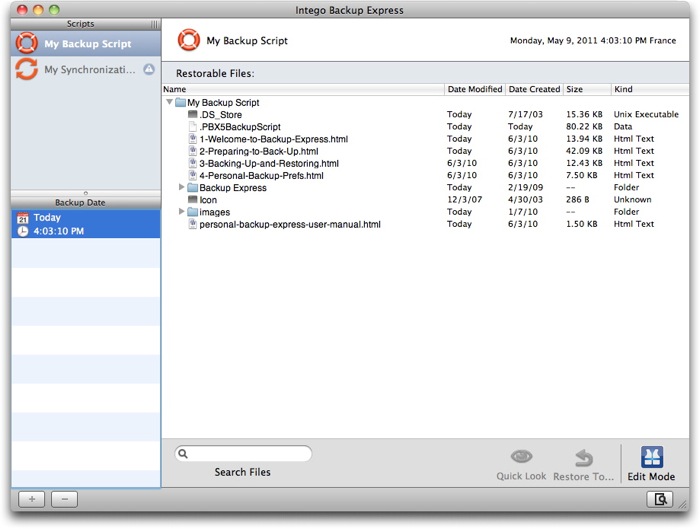The height and width of the screenshot is (529, 700).
Task: Select the Today 4:03:10 PM backup
Action: pos(86,224)
